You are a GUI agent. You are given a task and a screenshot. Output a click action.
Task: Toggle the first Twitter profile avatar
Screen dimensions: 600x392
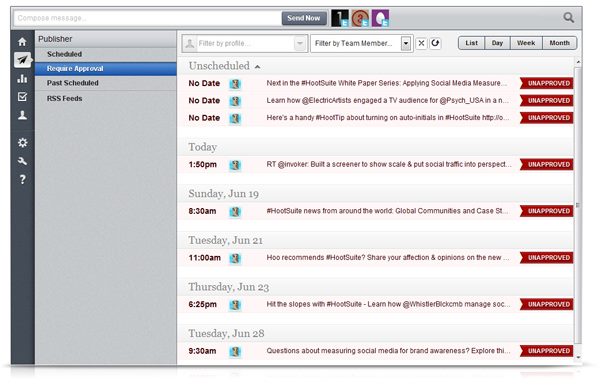pyautogui.click(x=340, y=18)
